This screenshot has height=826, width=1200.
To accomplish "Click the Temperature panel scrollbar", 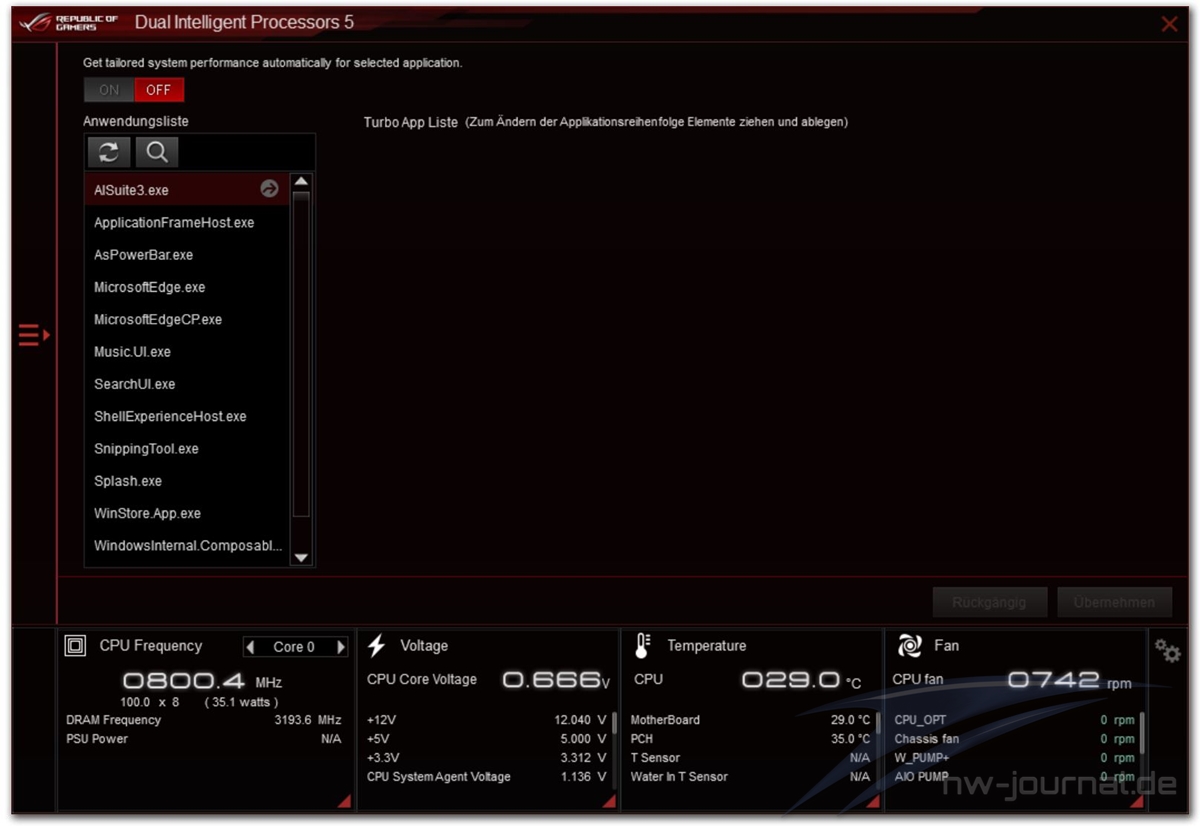I will tap(877, 724).
